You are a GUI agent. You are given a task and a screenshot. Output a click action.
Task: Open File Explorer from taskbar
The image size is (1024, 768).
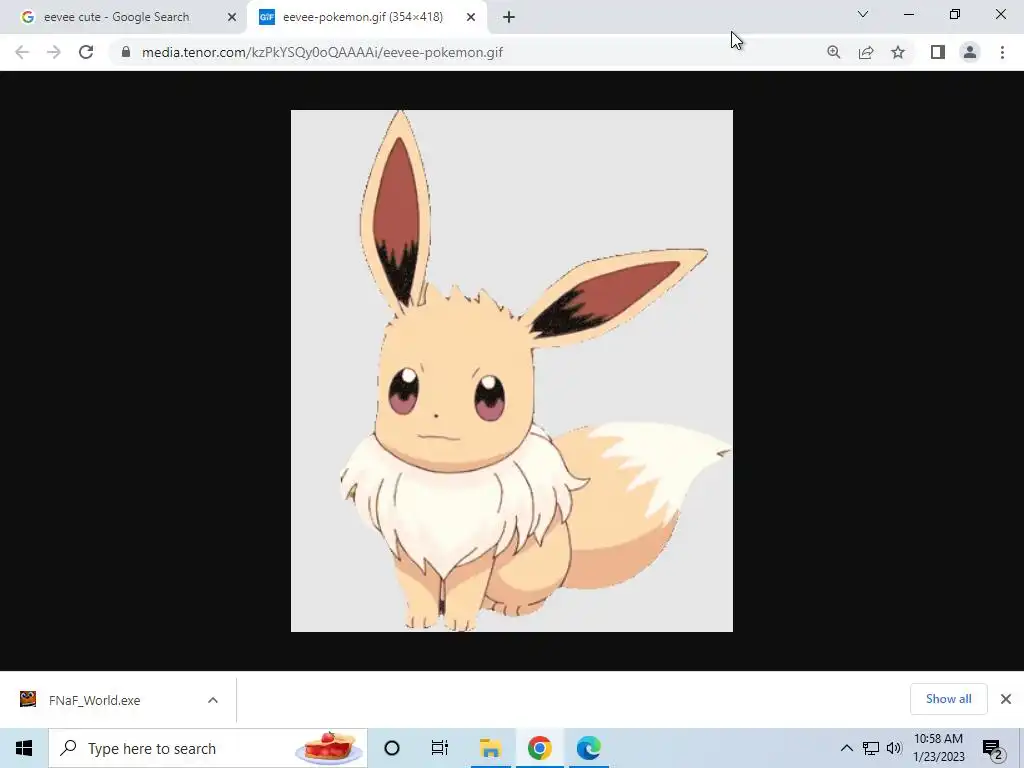490,748
